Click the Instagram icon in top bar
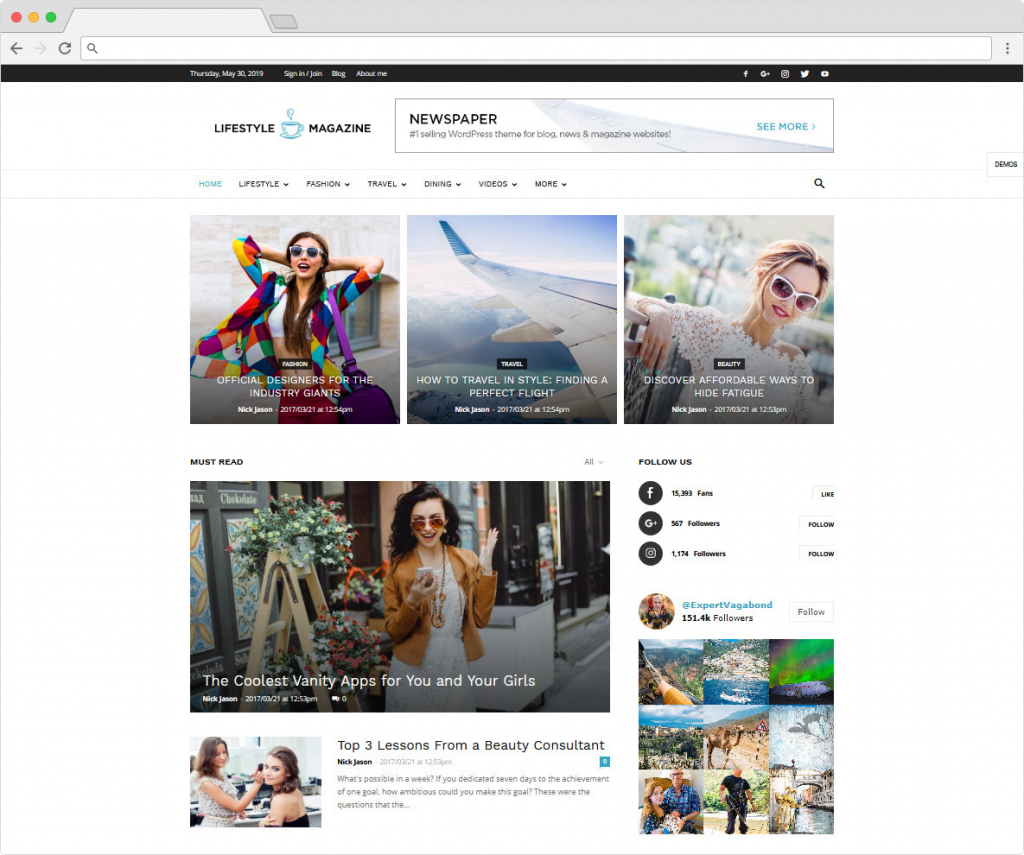Viewport: 1024px width, 855px height. (x=785, y=74)
